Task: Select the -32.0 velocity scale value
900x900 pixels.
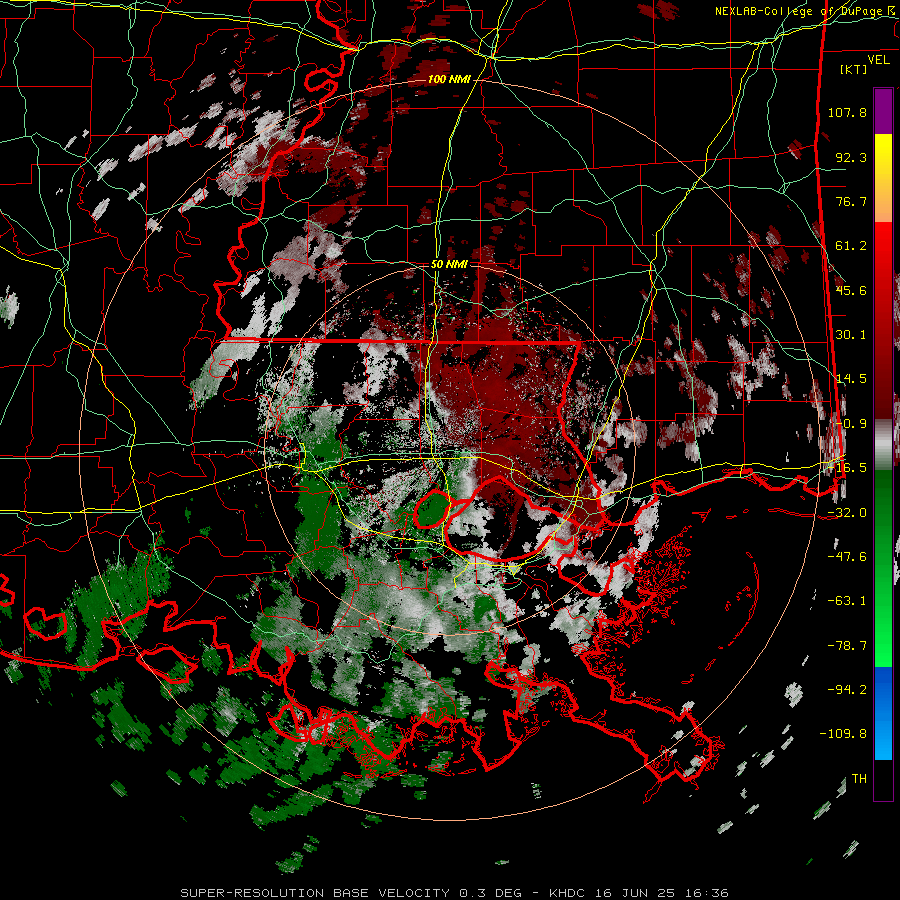Action: click(x=847, y=513)
